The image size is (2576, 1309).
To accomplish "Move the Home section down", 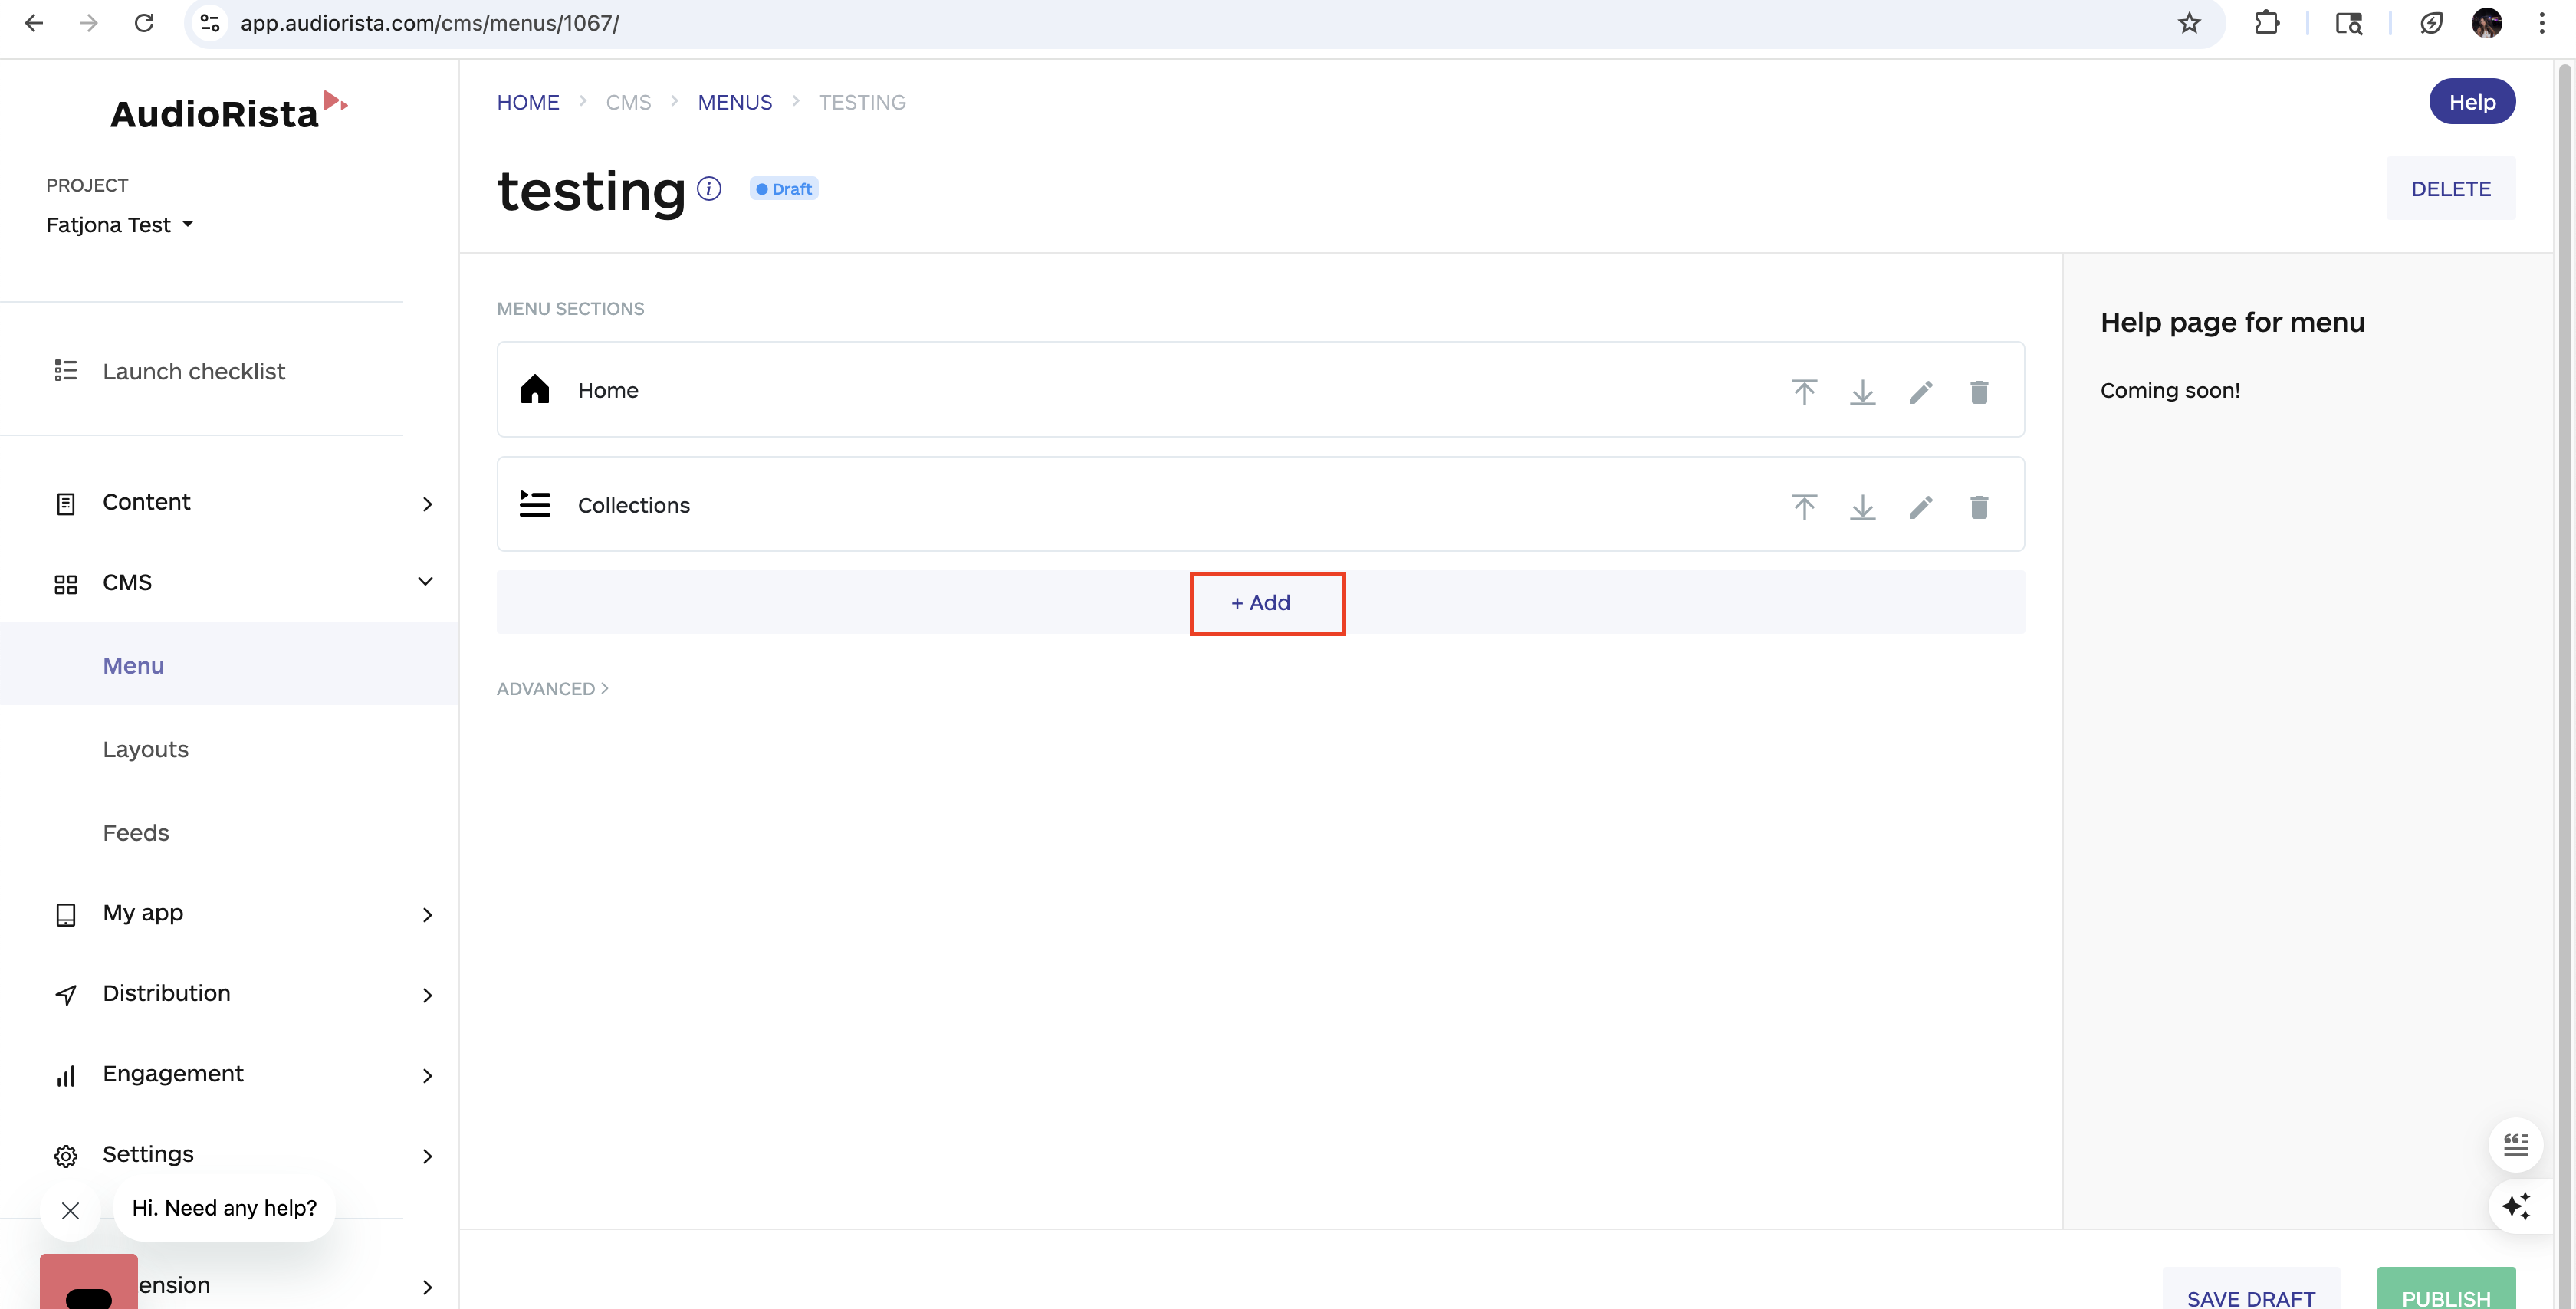I will tap(1862, 391).
